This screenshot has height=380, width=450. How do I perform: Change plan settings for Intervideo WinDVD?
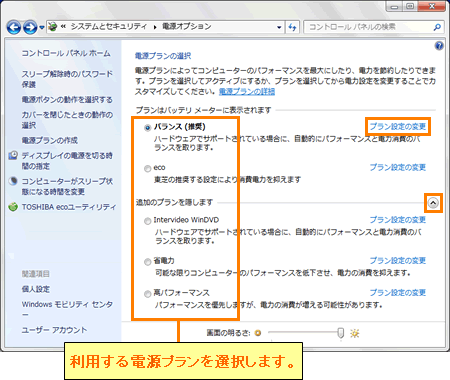(398, 220)
